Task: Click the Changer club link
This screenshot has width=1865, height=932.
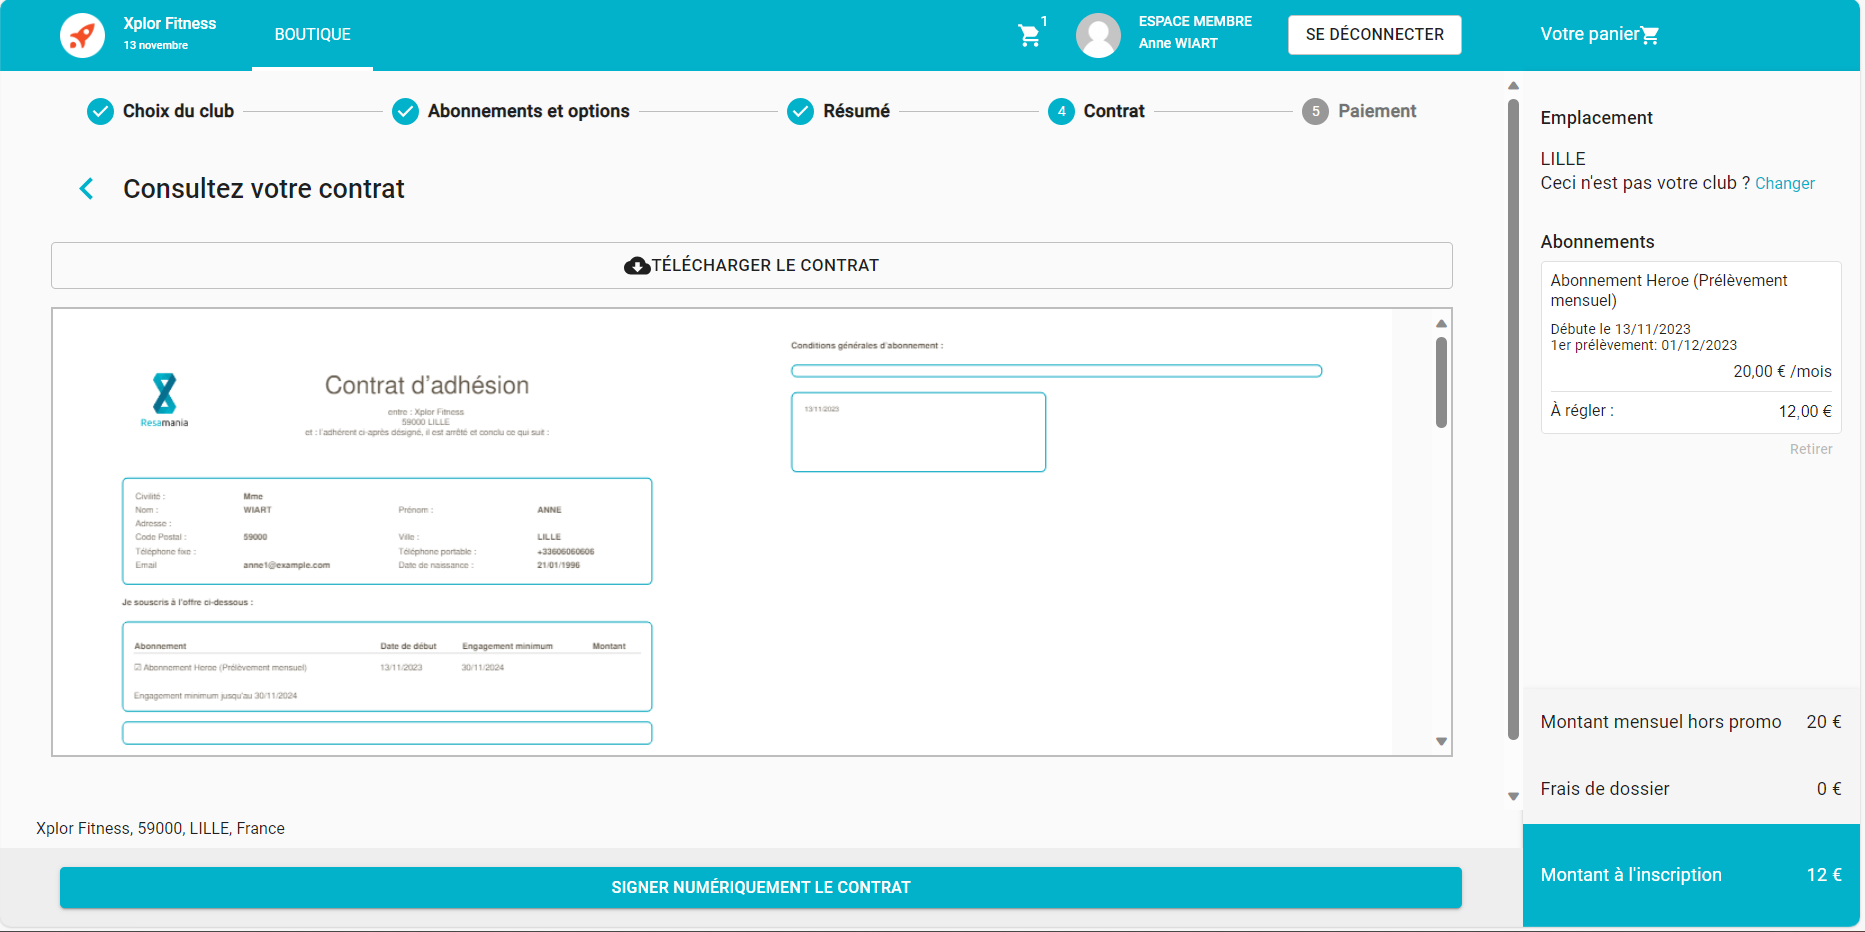Action: [1784, 184]
